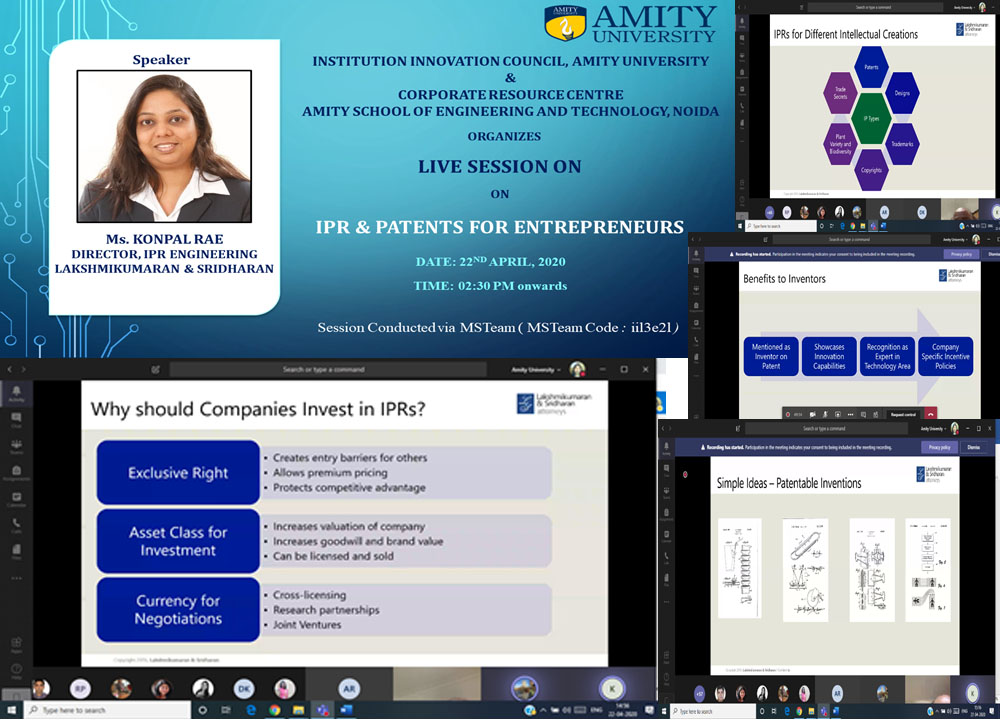Select AR participant avatar in Companies Invest window
This screenshot has width=1000, height=721.
349,688
